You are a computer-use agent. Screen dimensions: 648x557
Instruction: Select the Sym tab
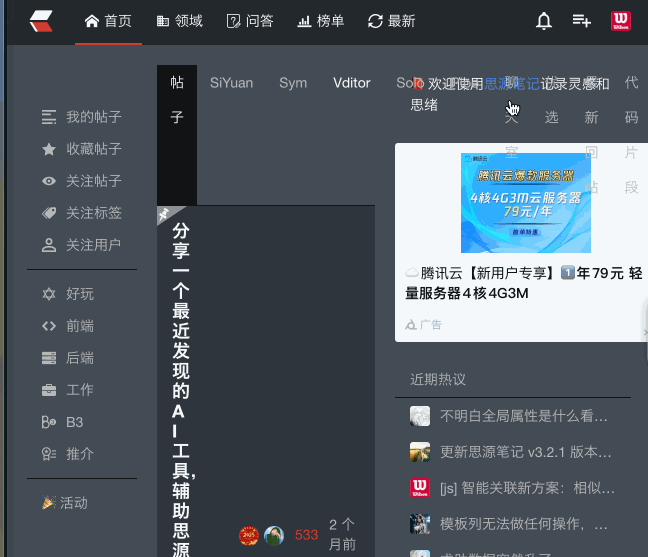point(293,83)
